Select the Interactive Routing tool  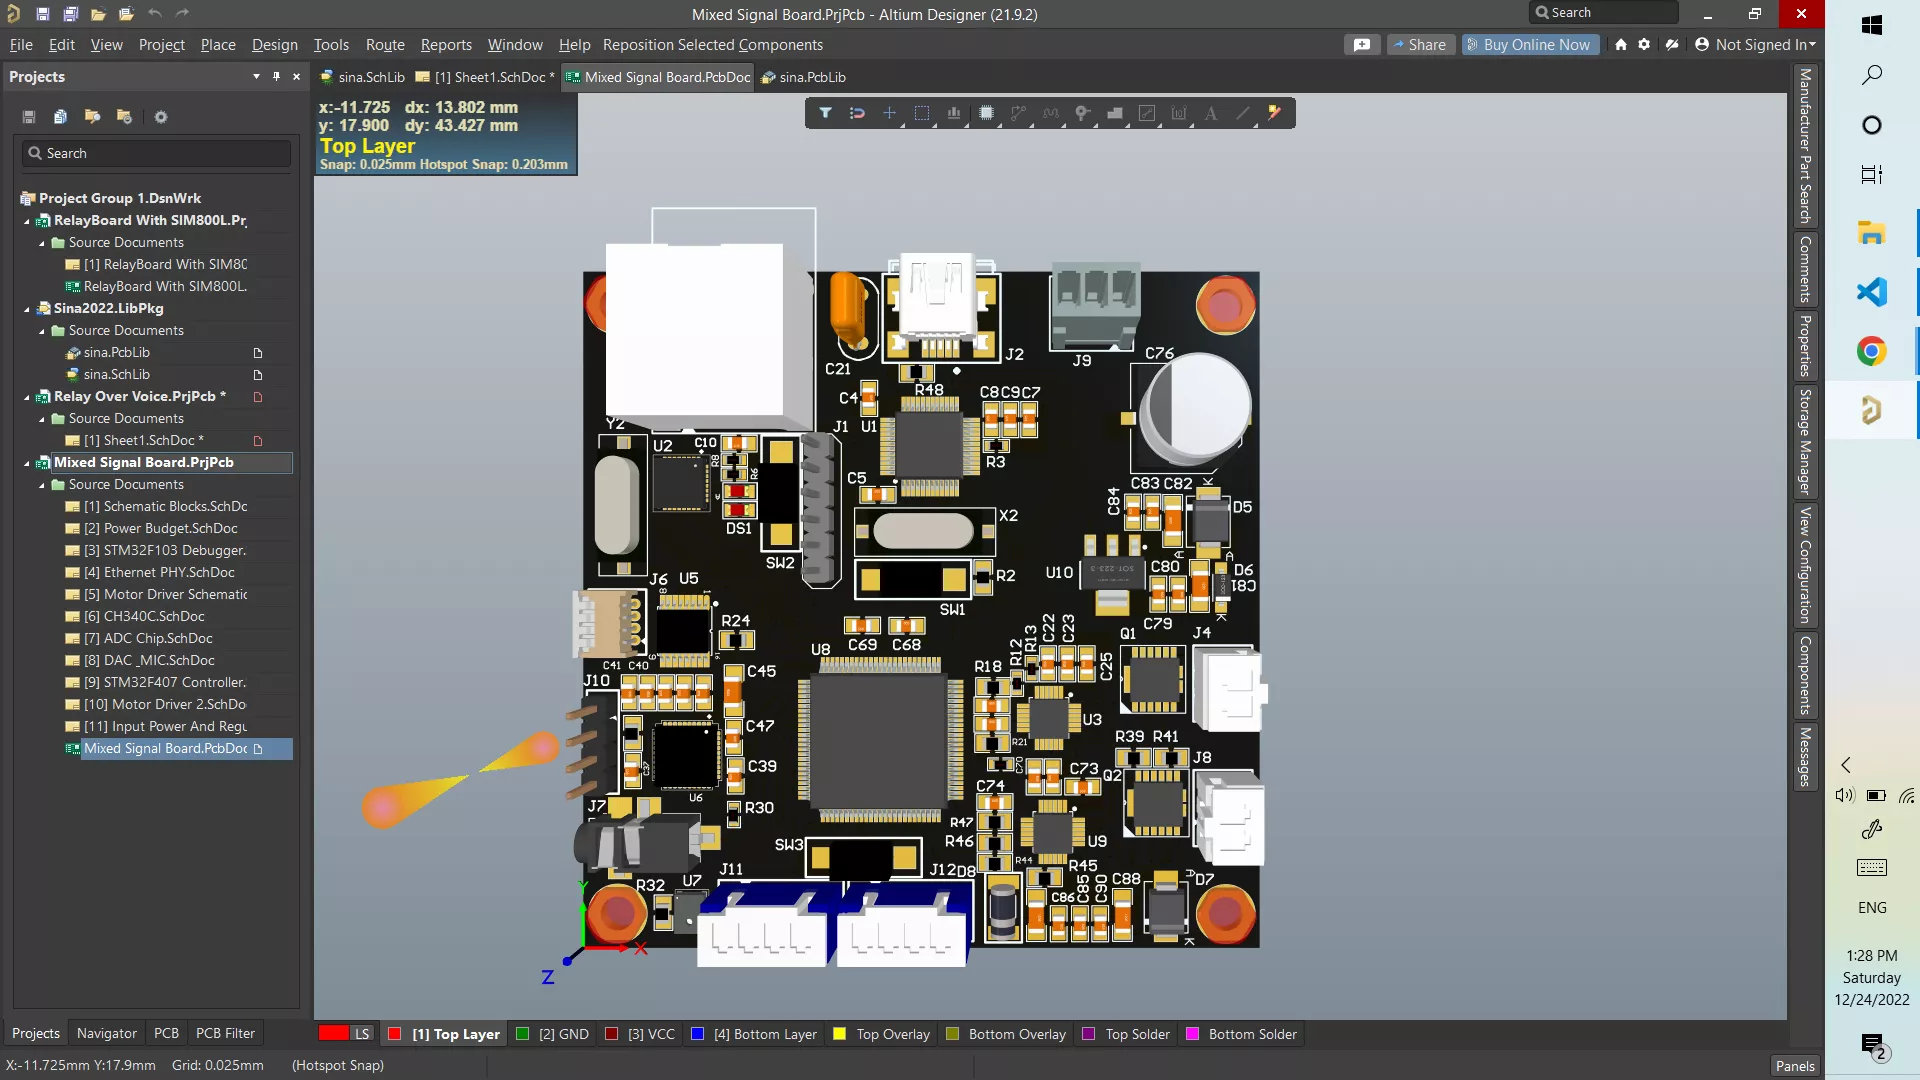tap(1018, 113)
